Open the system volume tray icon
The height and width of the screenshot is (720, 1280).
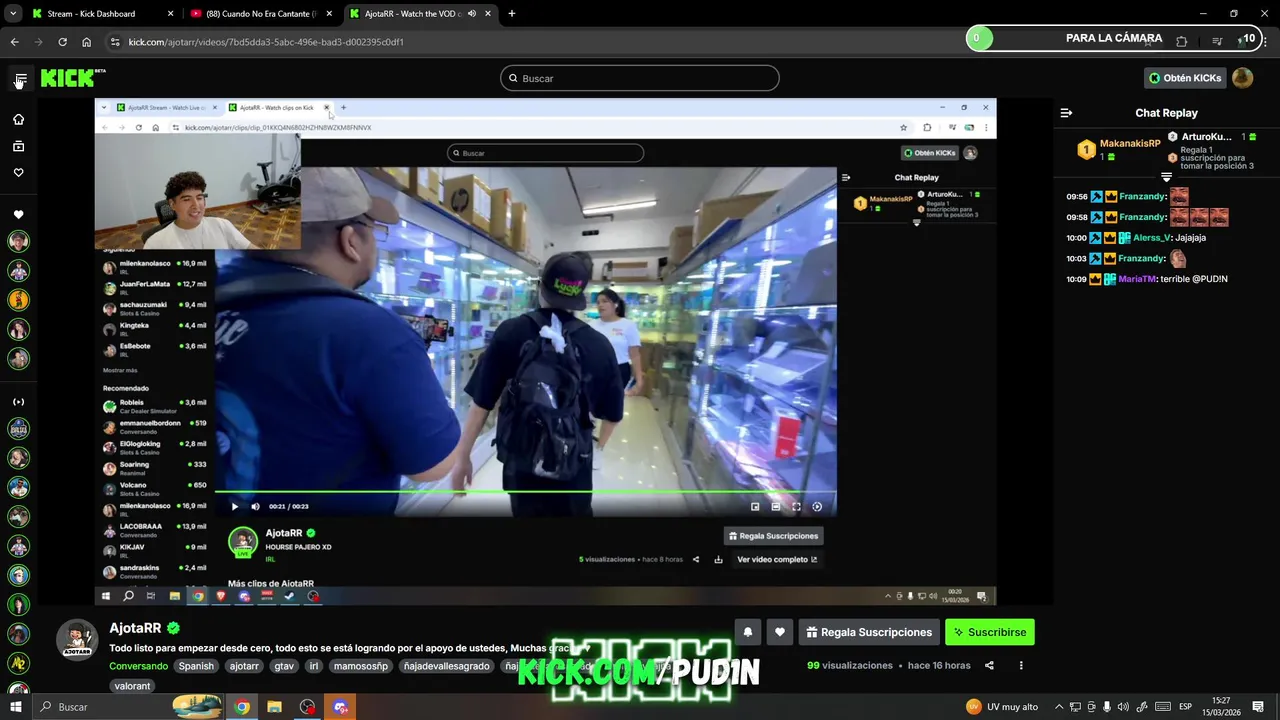click(1123, 707)
